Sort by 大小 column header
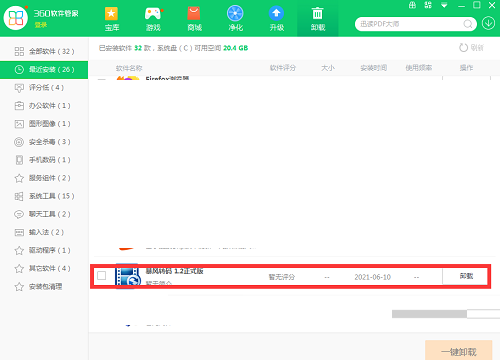 coord(328,68)
